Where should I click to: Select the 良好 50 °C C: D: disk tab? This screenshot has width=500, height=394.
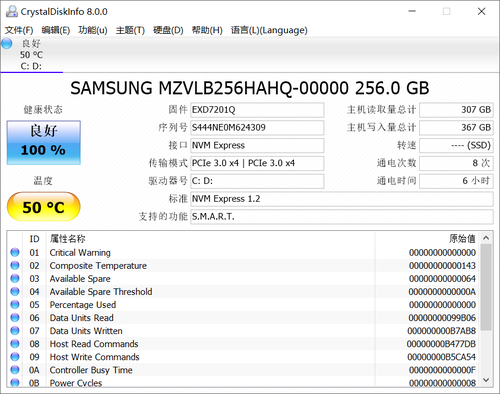coord(32,55)
